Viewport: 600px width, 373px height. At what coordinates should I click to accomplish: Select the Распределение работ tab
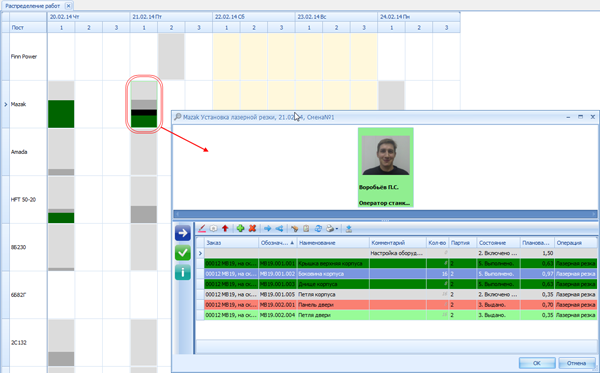(x=33, y=6)
